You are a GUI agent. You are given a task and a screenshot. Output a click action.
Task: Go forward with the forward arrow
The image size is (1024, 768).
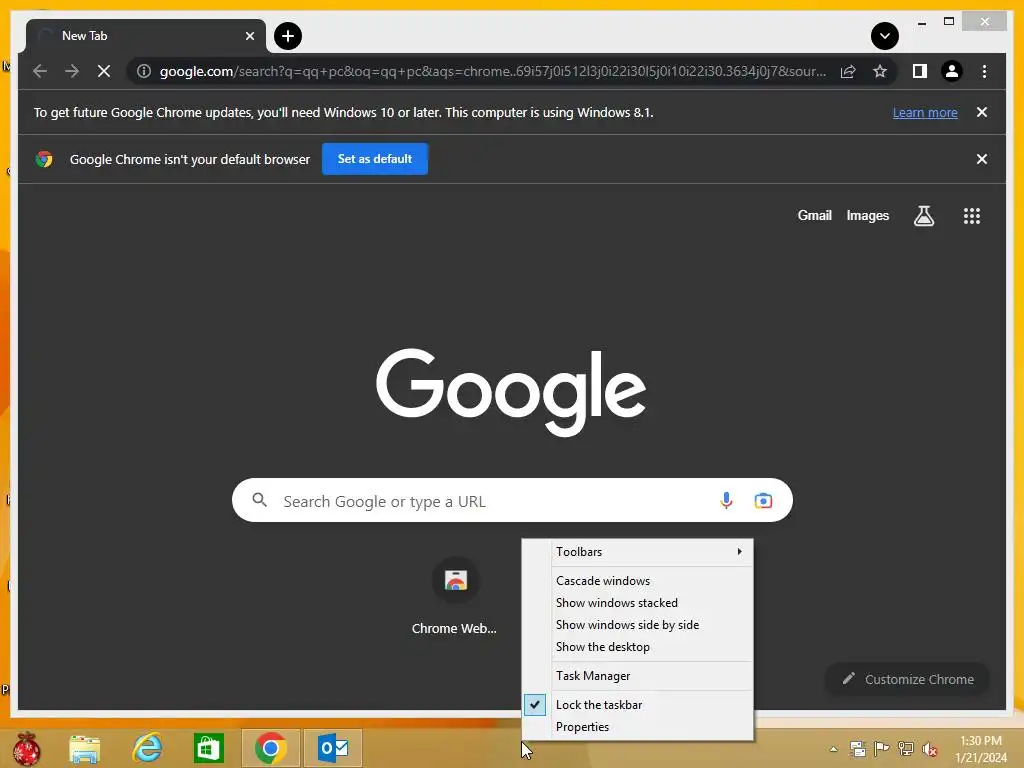[72, 71]
